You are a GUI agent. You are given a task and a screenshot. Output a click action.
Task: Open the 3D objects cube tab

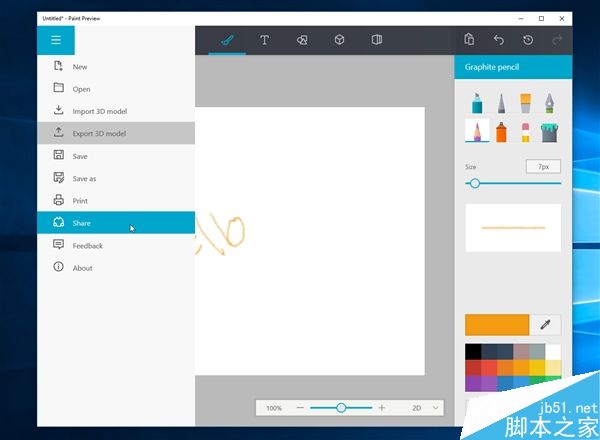point(339,40)
